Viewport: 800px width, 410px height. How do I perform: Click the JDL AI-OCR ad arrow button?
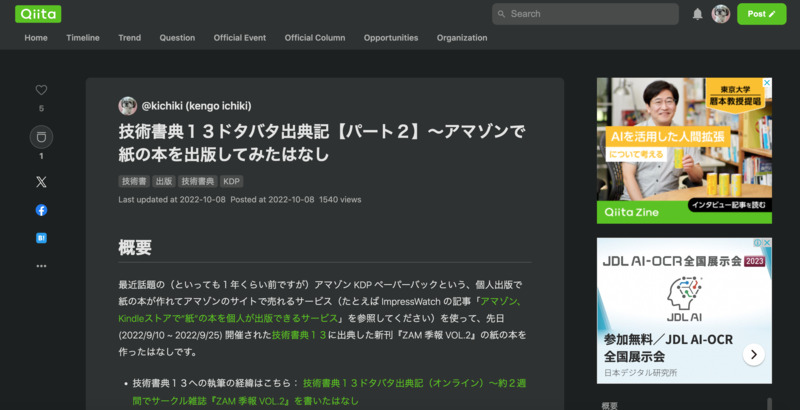[754, 354]
